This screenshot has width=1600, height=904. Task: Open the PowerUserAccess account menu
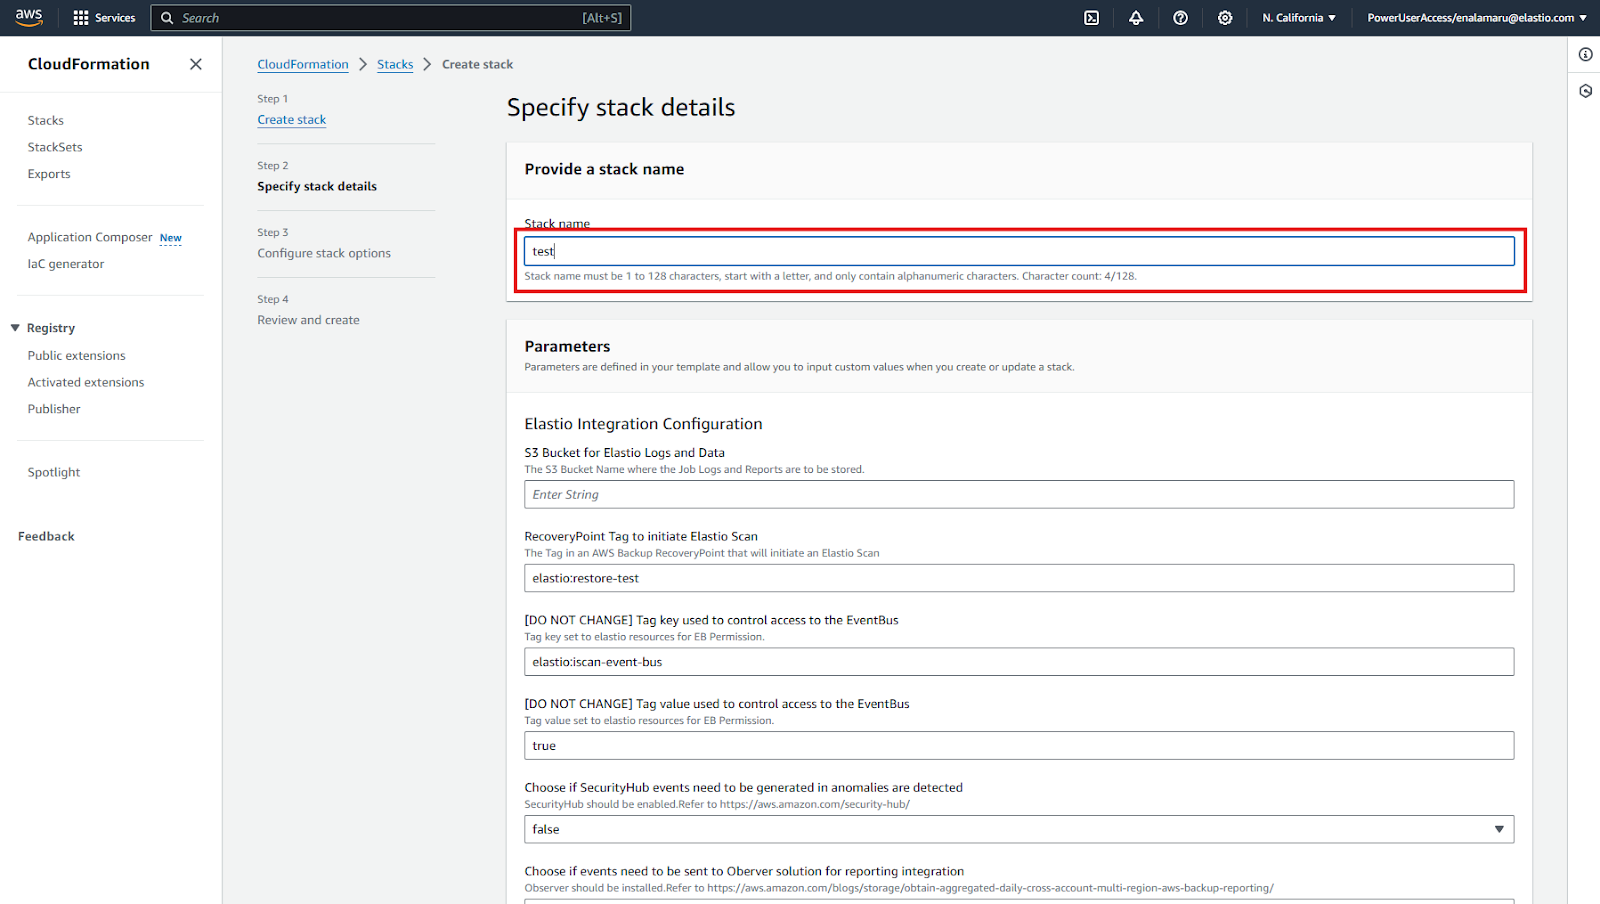pyautogui.click(x=1476, y=18)
